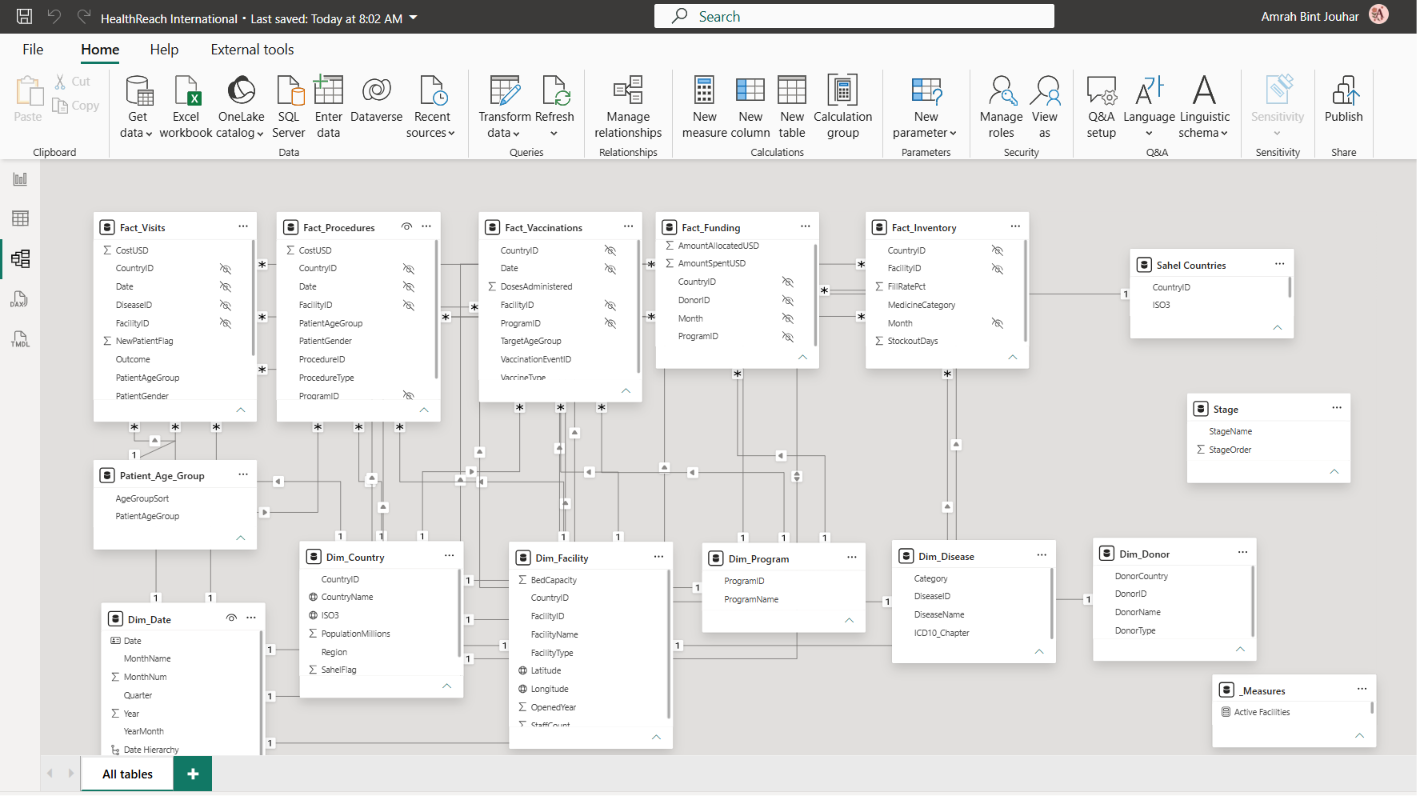Image resolution: width=1417 pixels, height=796 pixels.
Task: Click the Save icon in title bar
Action: point(24,17)
